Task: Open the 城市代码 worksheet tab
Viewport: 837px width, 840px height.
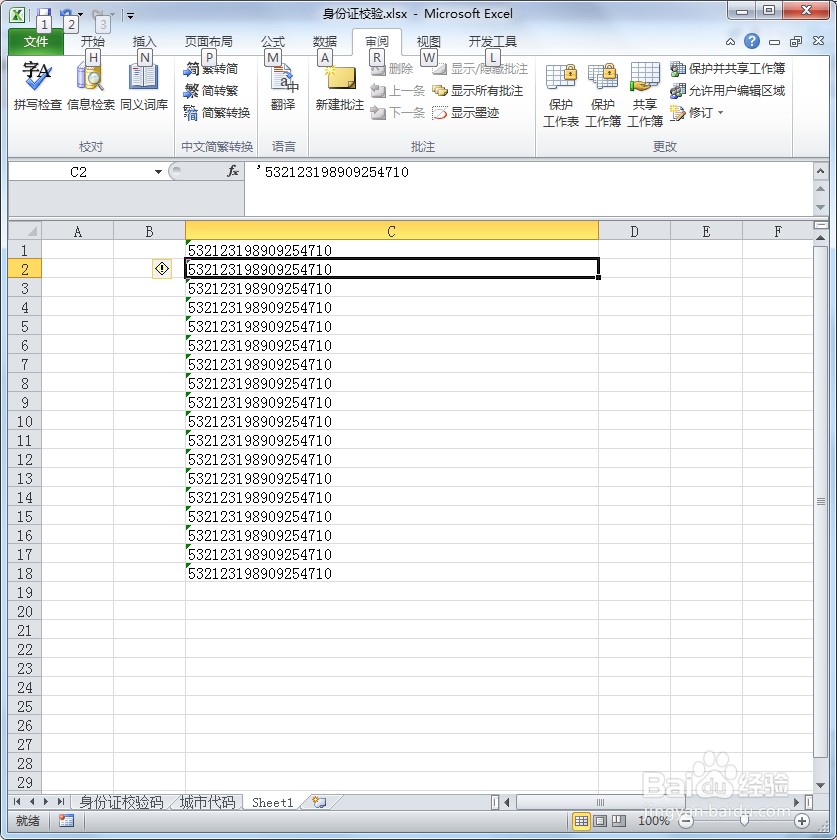Action: (207, 802)
